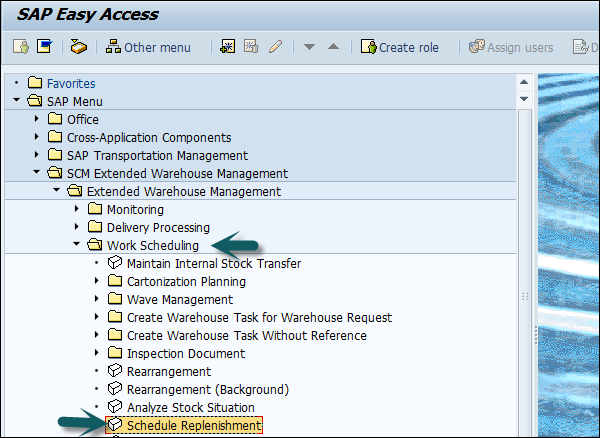
Task: Expand the Office folder arrow
Action: (37, 119)
